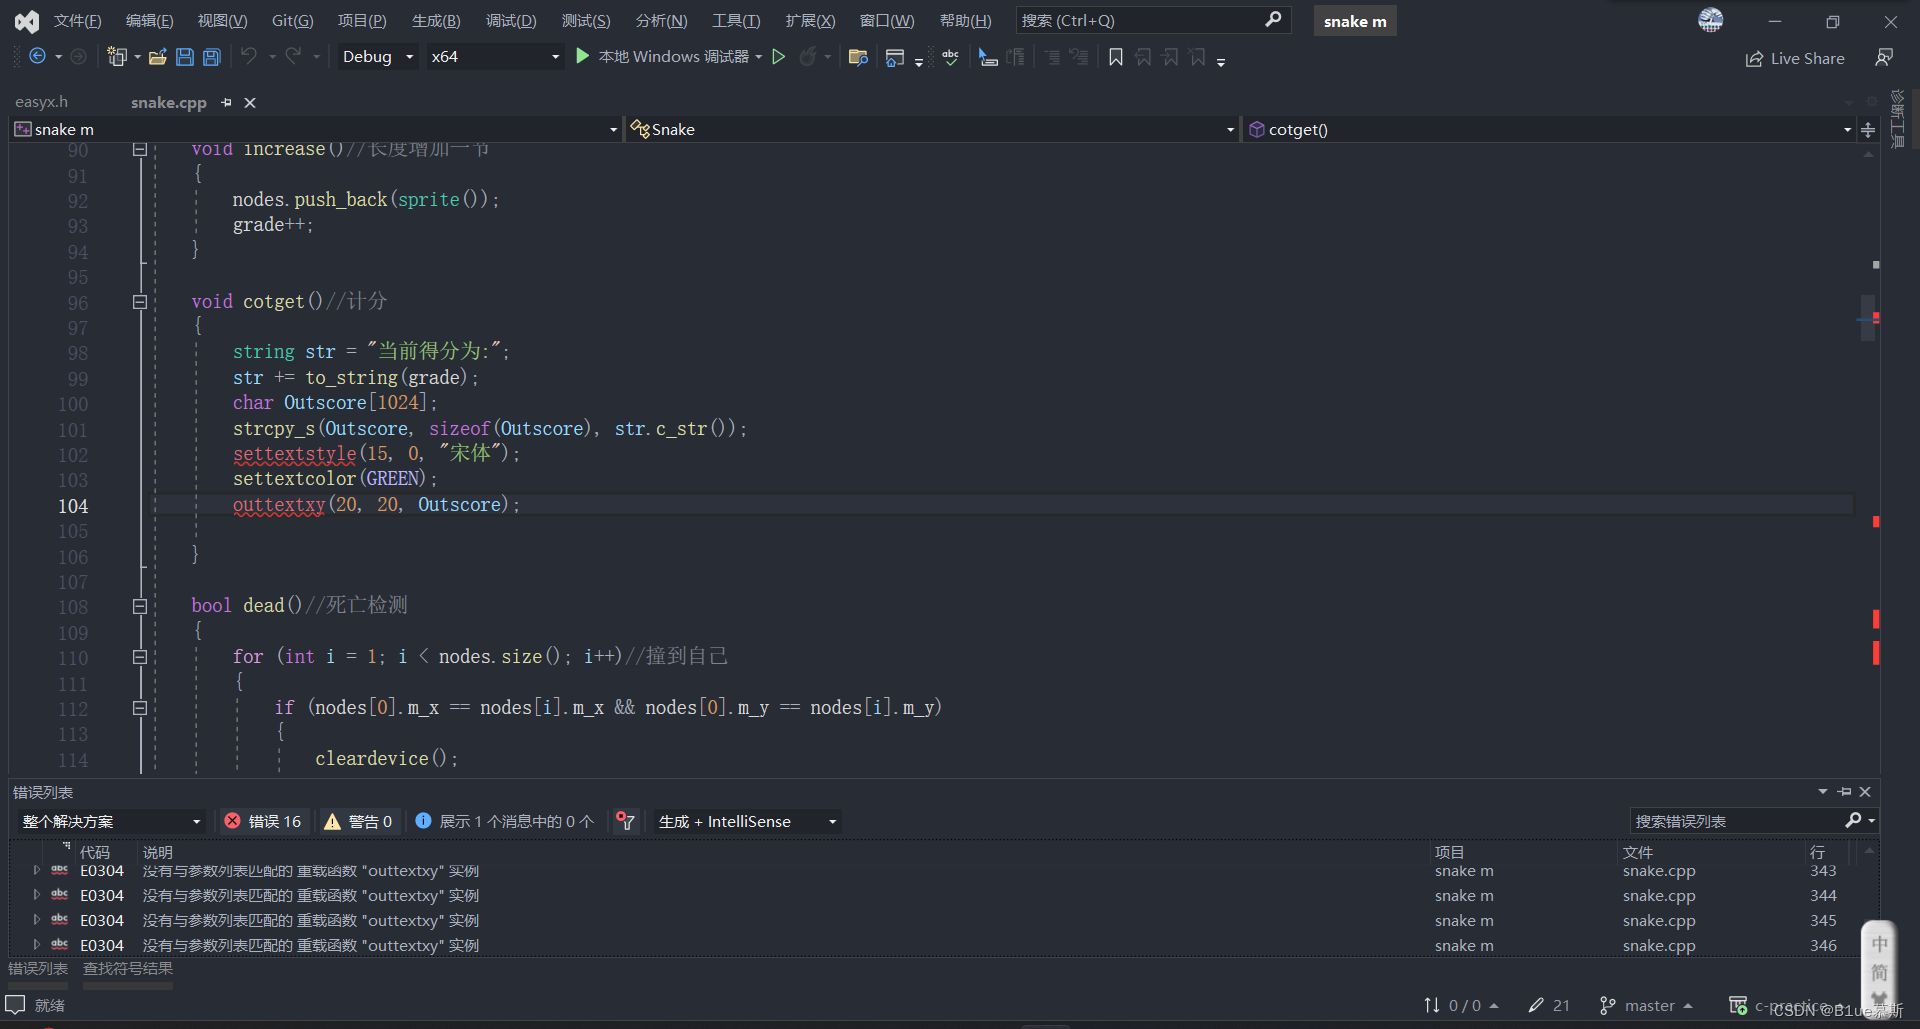The height and width of the screenshot is (1029, 1920).
Task: Open the Debug configuration dropdown
Action: 375,57
